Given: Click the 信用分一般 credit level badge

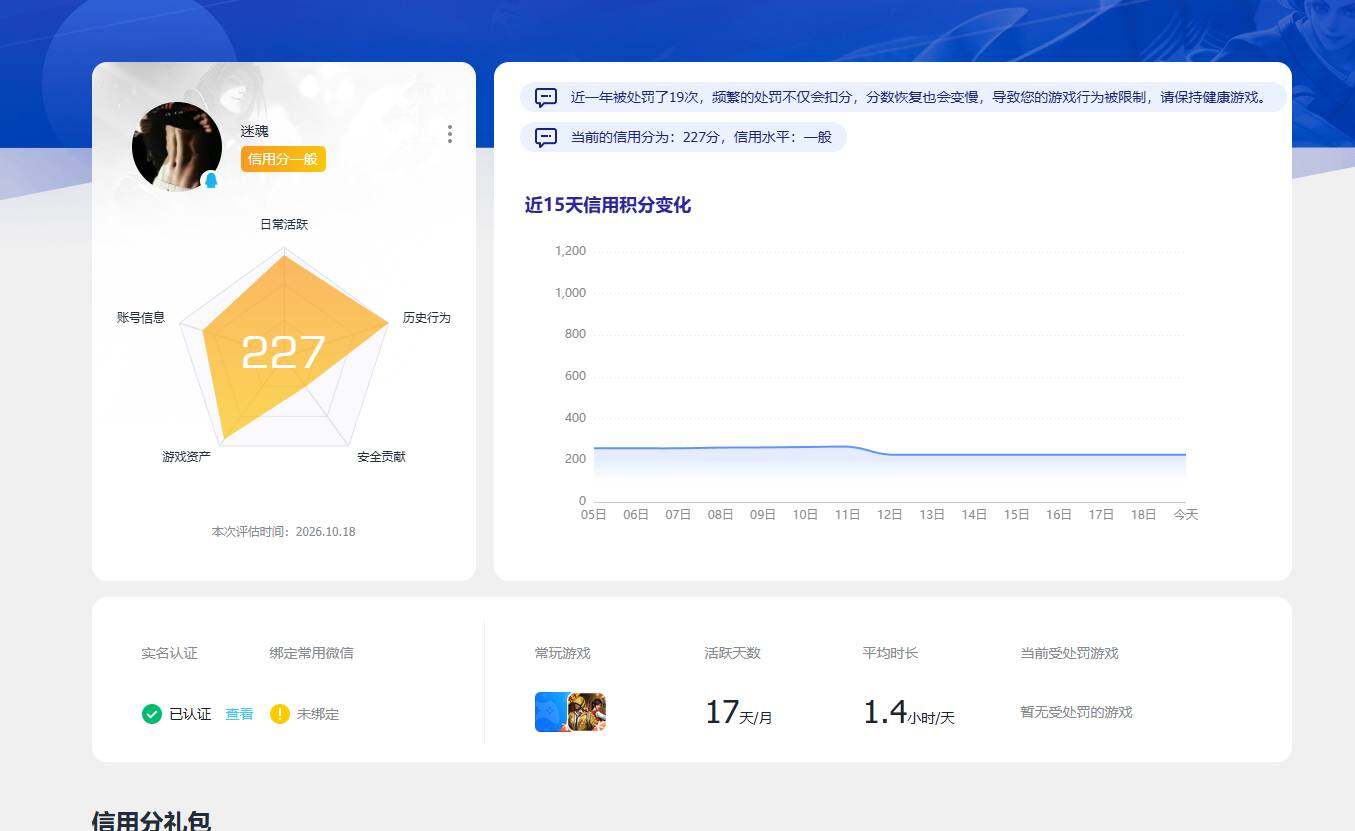Looking at the screenshot, I should pos(283,159).
